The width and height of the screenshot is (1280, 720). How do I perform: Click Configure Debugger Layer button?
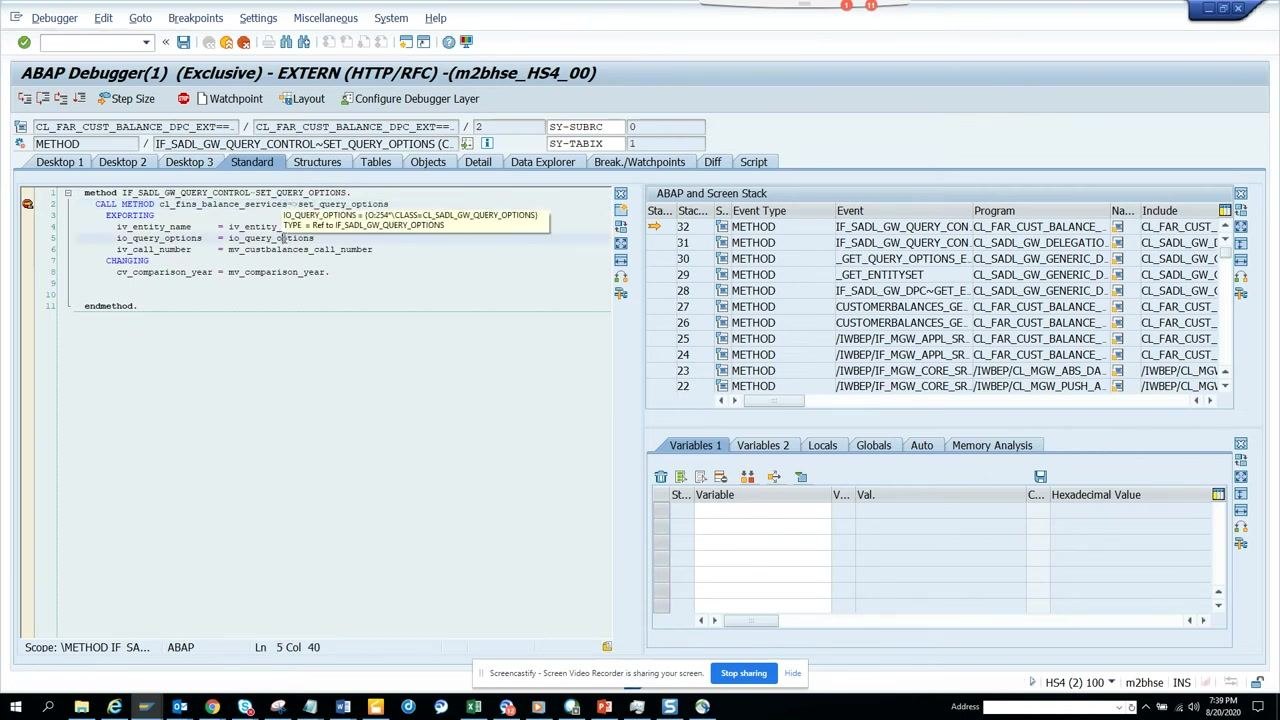(410, 99)
